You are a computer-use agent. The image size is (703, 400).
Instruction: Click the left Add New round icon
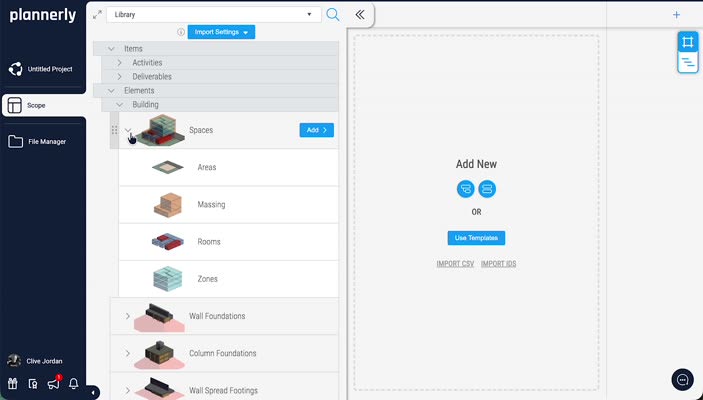[465, 189]
